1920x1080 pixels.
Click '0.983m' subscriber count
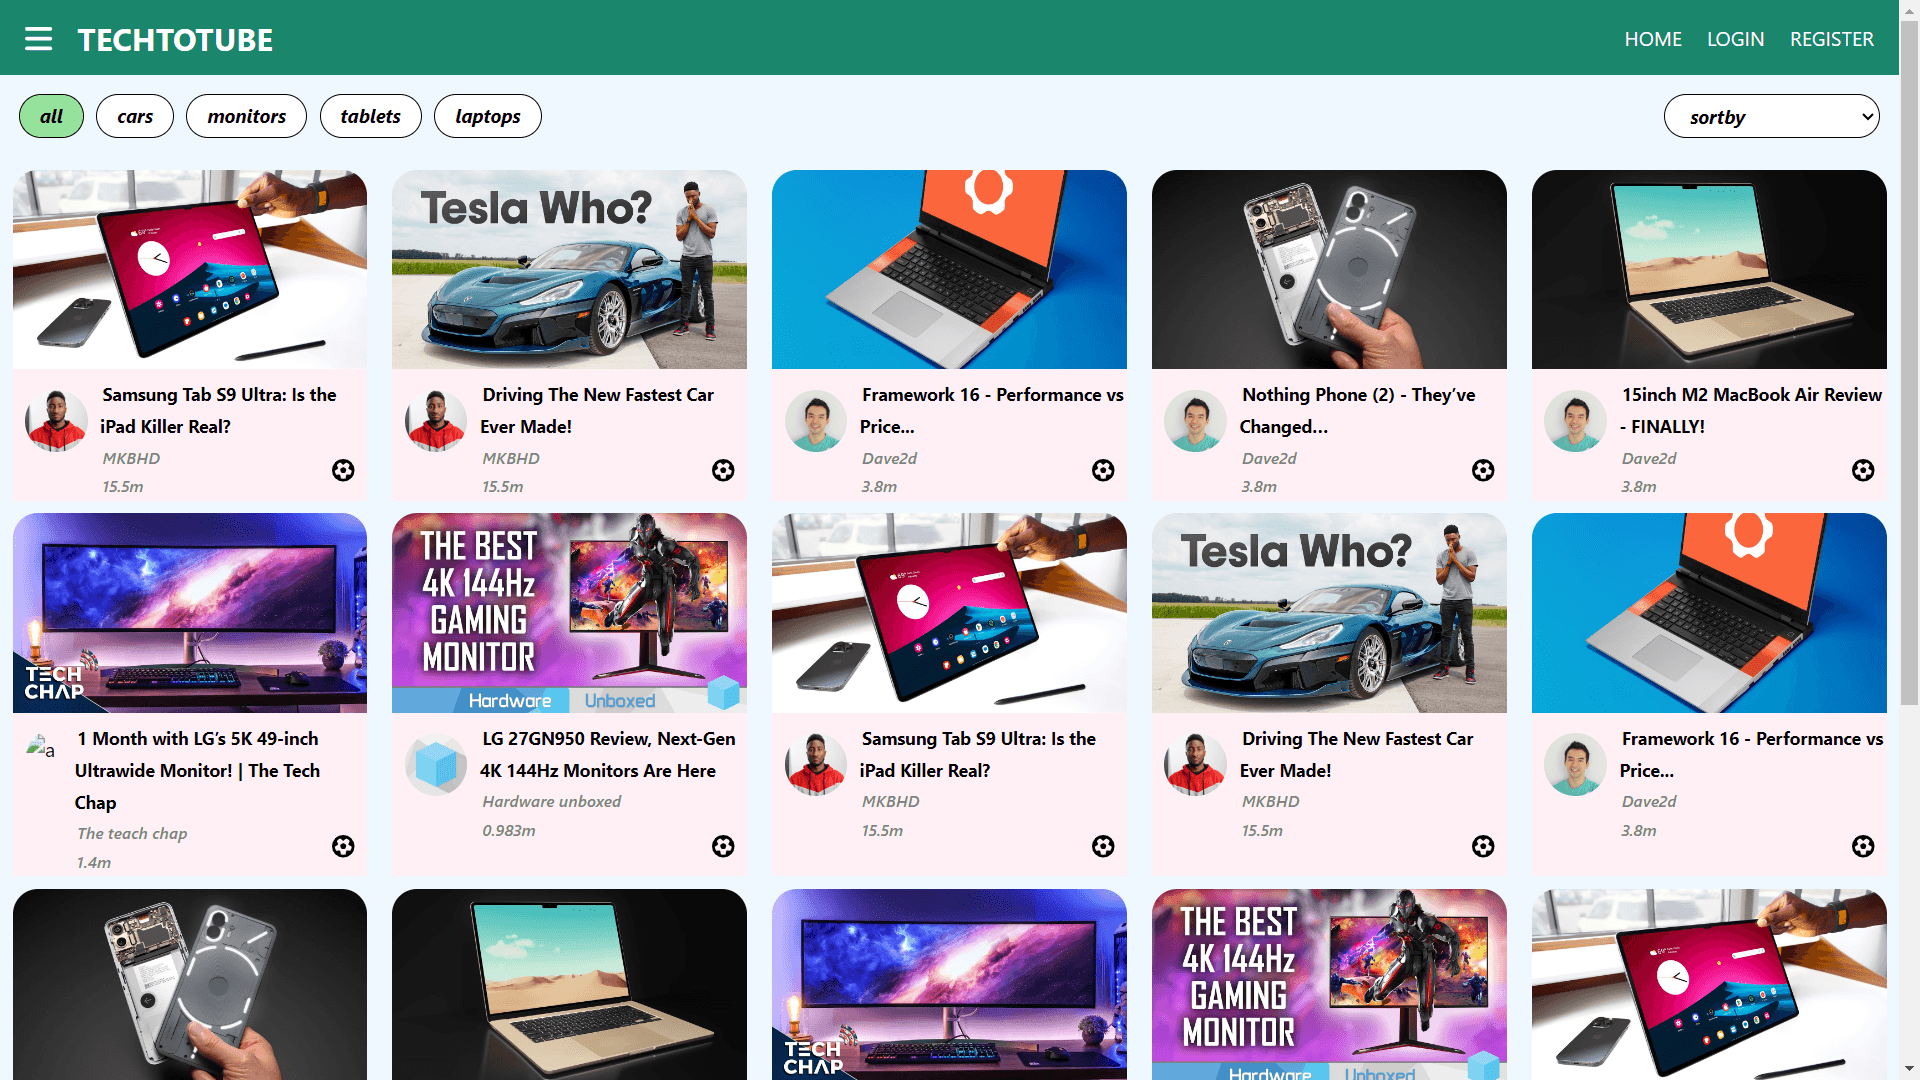[x=508, y=830]
